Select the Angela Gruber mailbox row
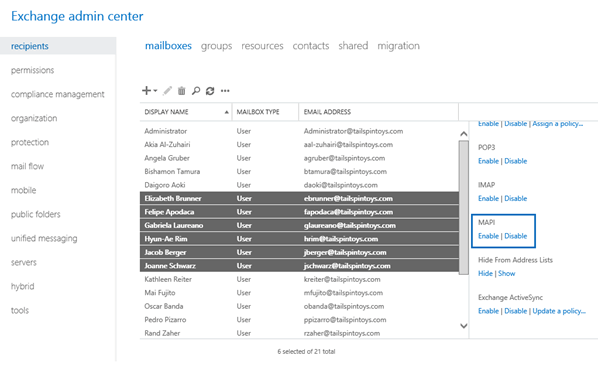 (x=299, y=158)
